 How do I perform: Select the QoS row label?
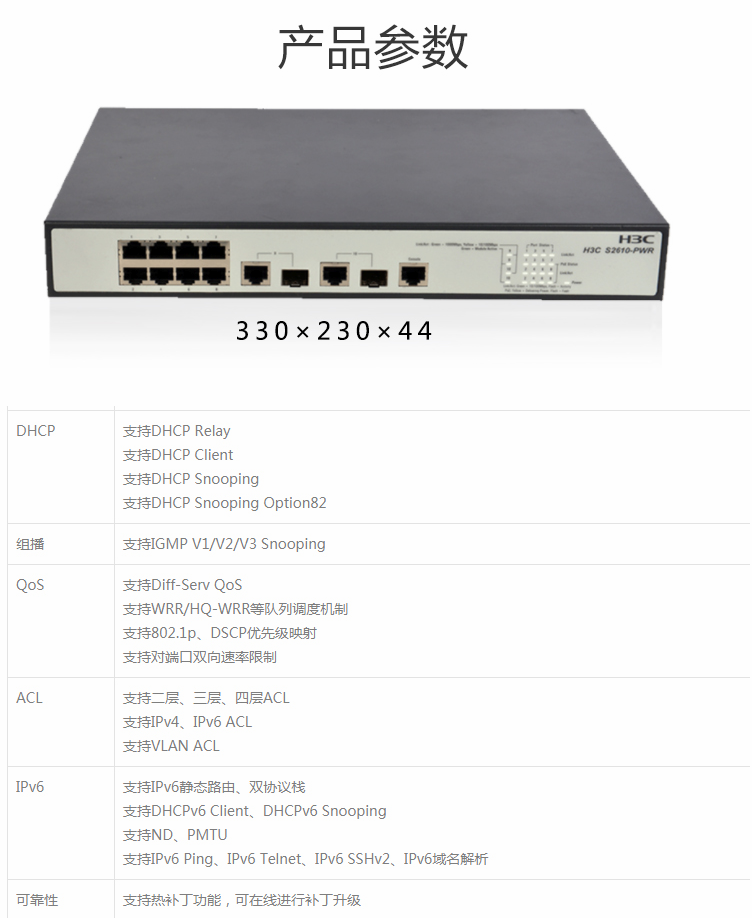(x=30, y=585)
